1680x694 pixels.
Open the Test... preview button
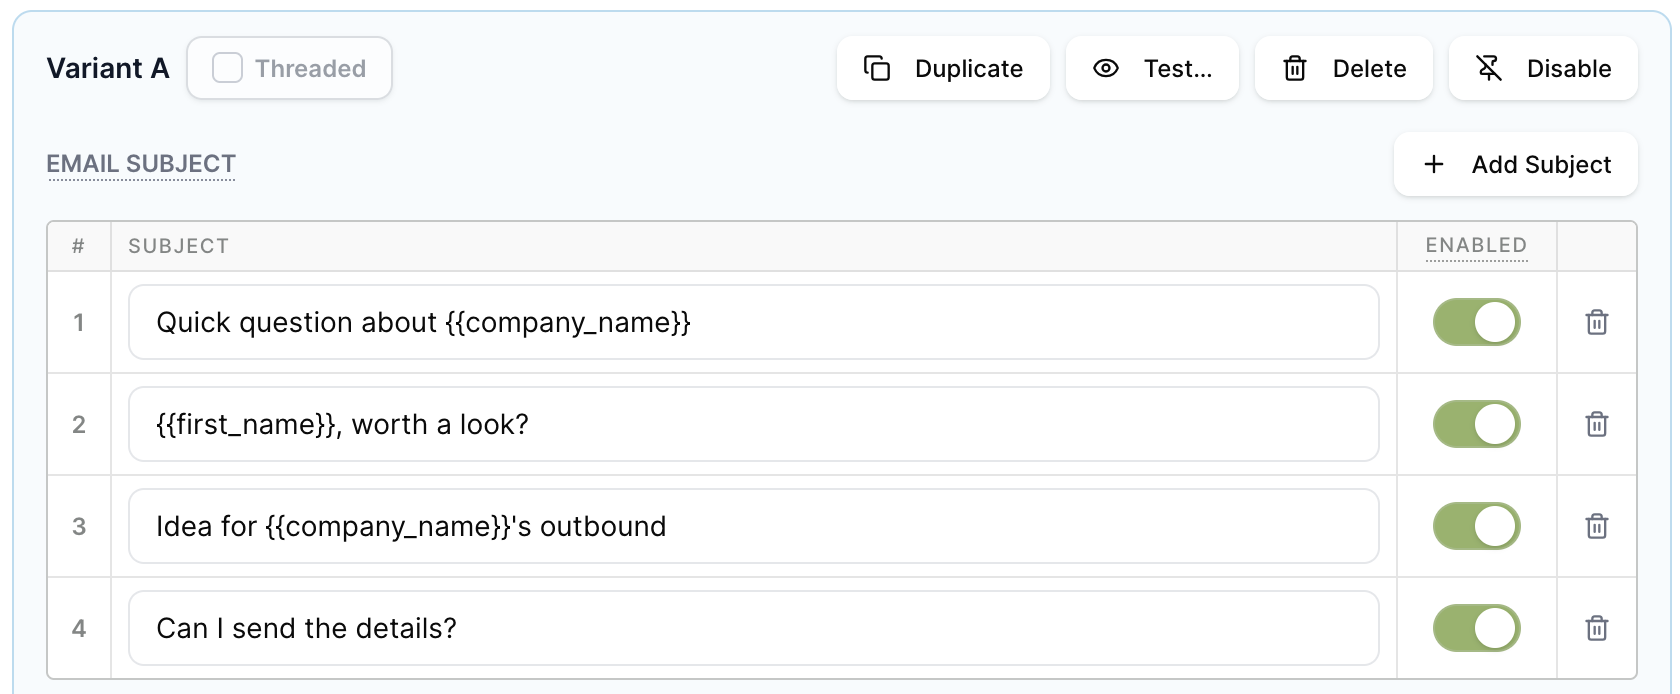coord(1152,68)
